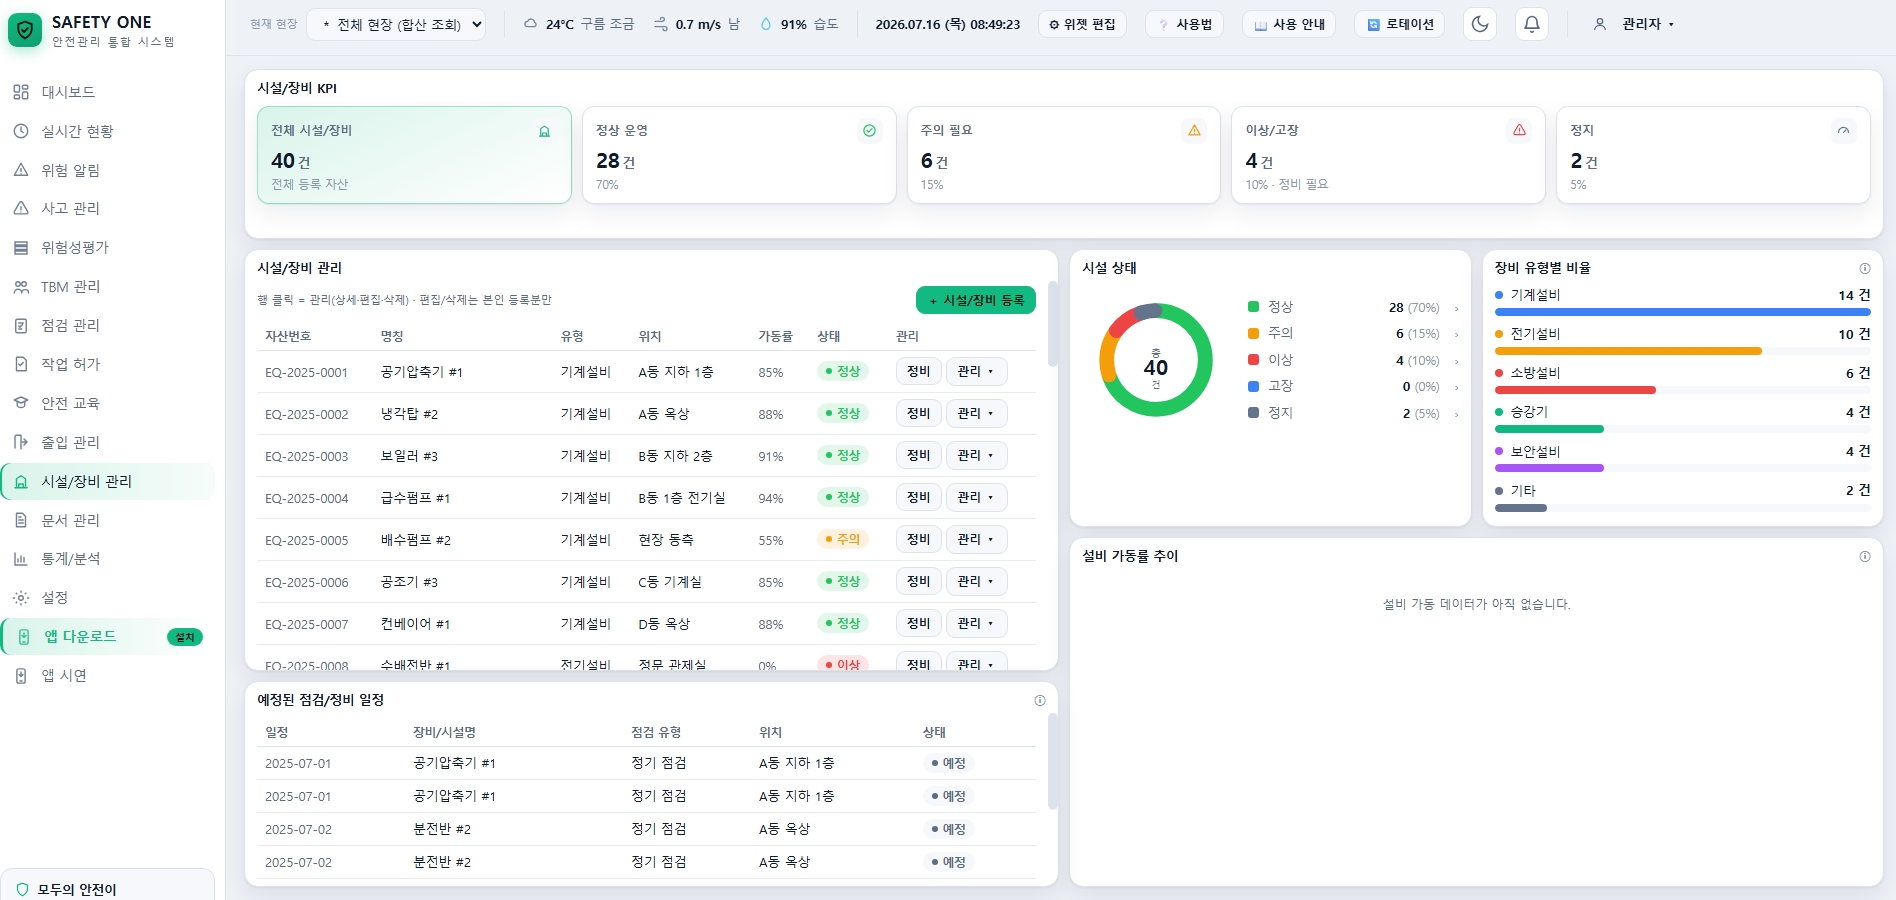Click info icon on 설비 가동률 추이

1865,556
